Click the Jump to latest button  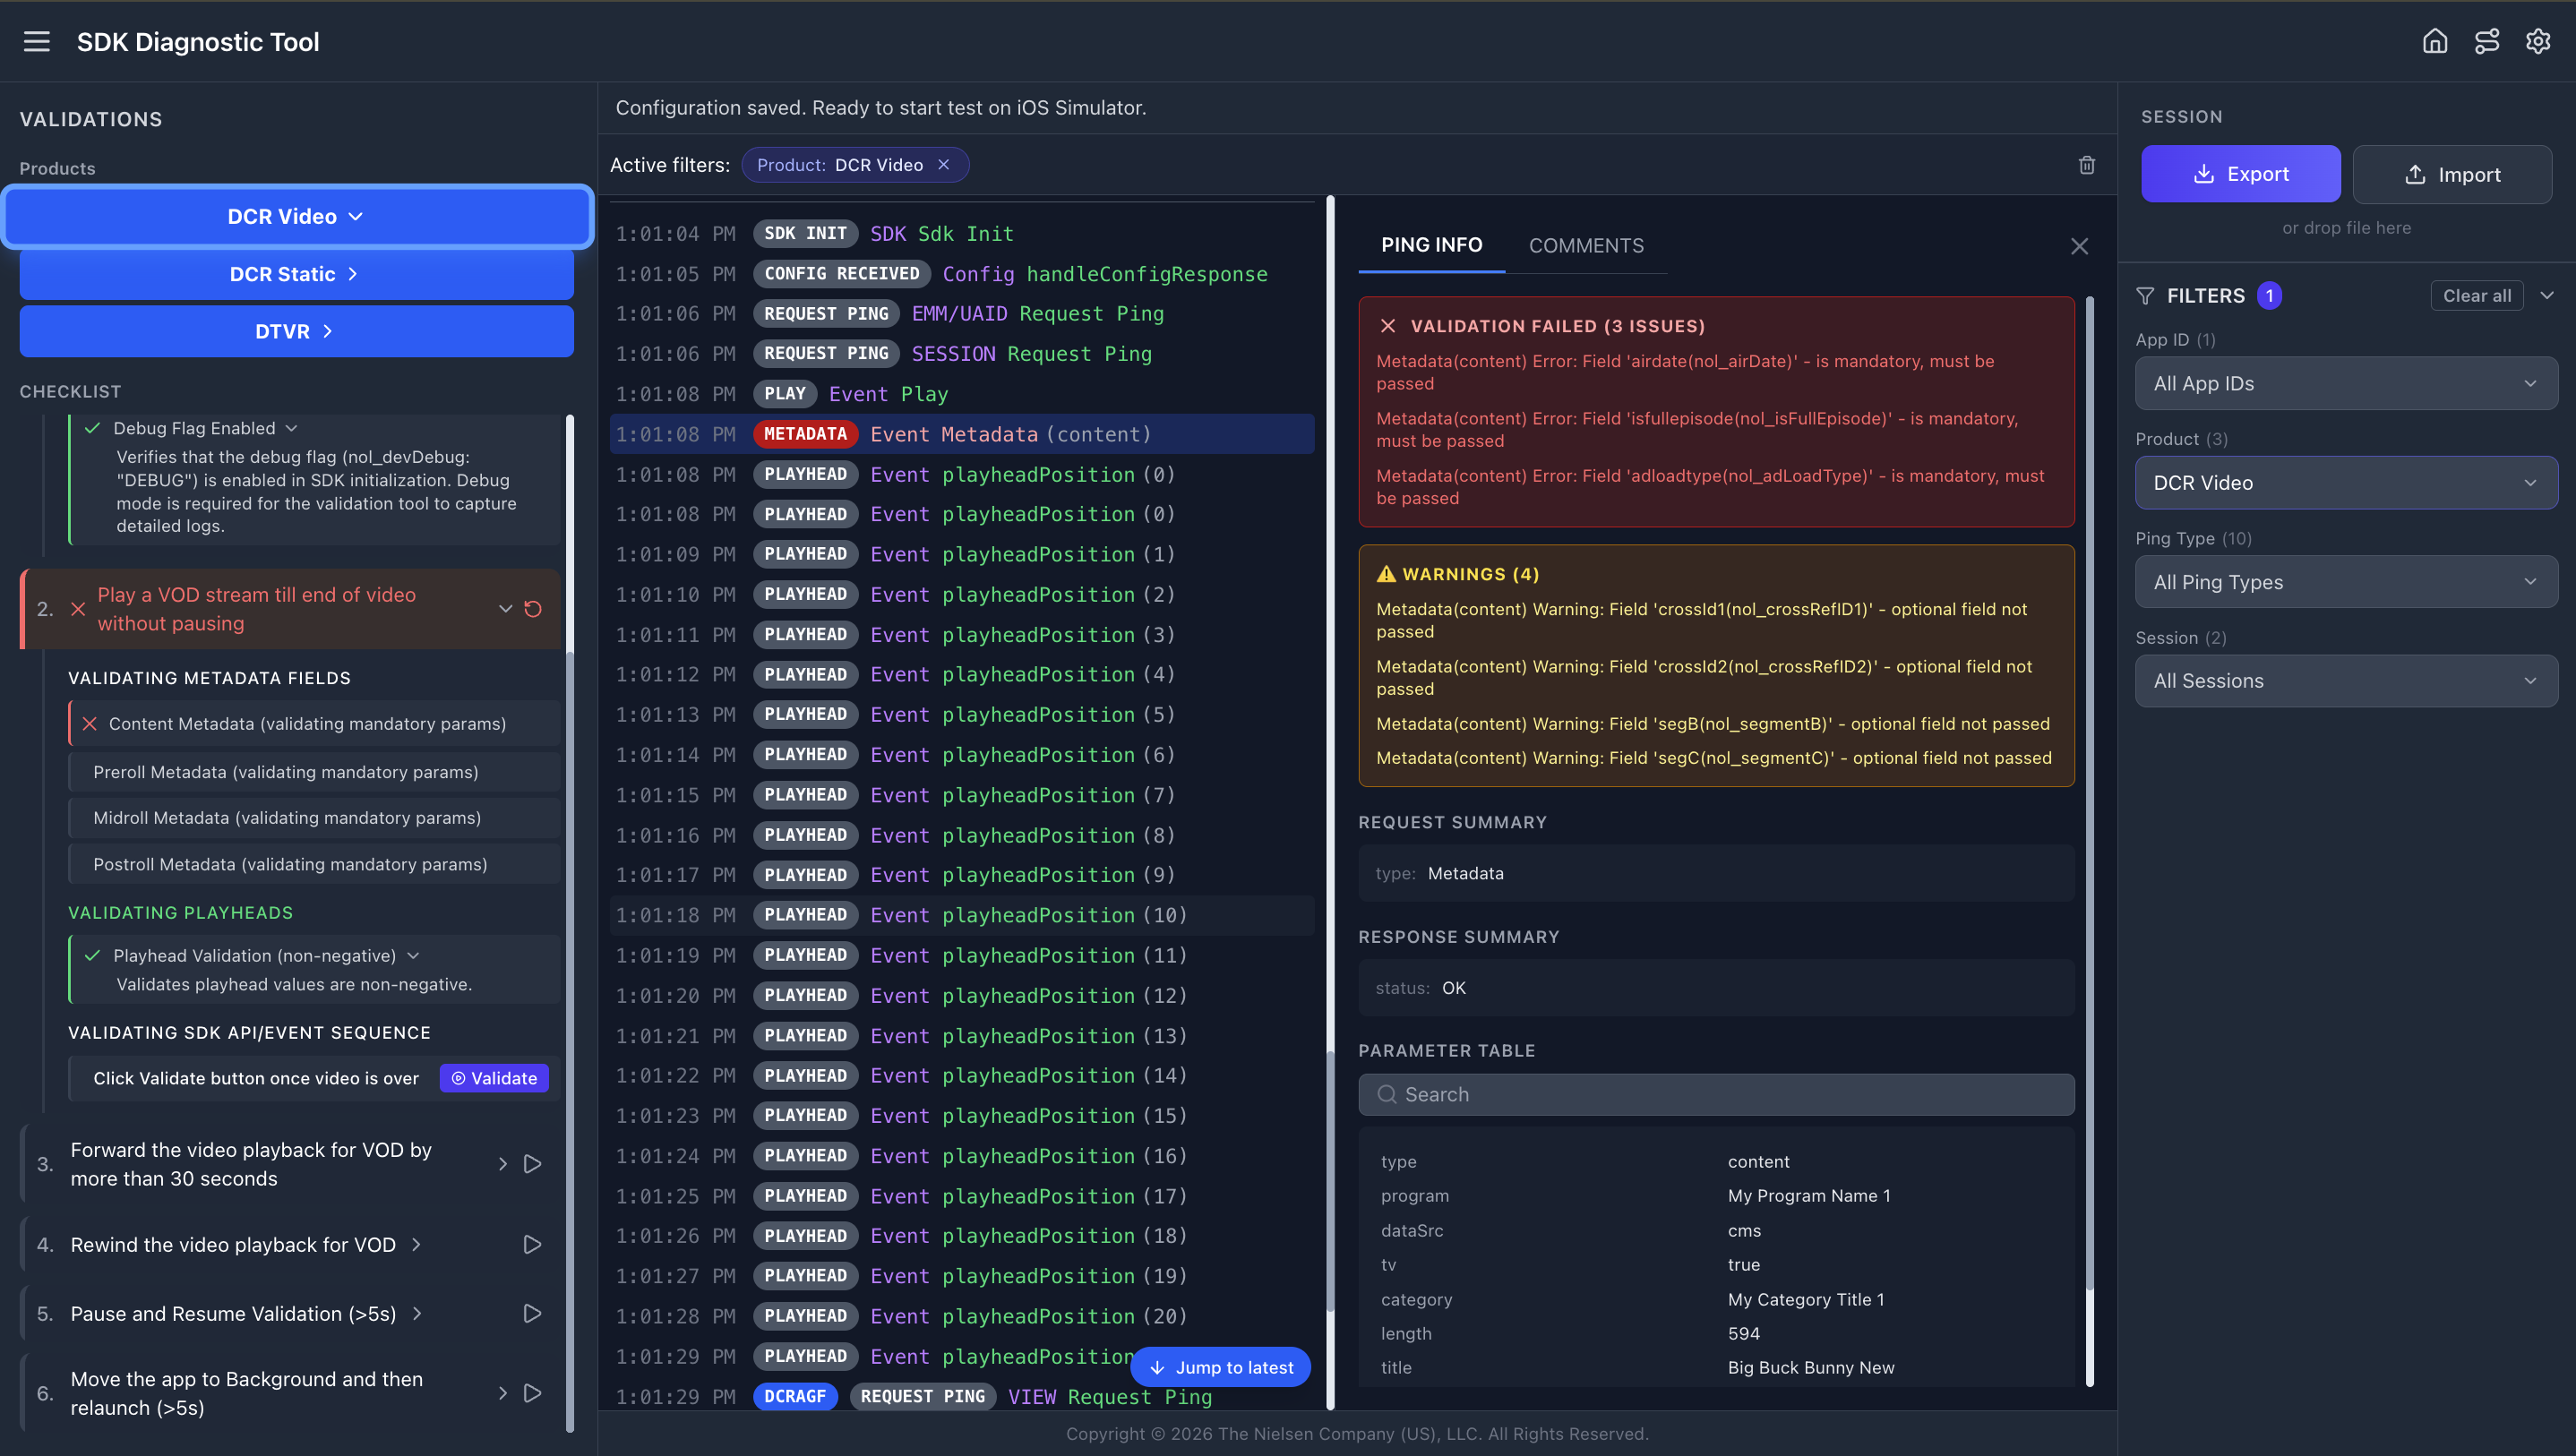(x=1220, y=1366)
